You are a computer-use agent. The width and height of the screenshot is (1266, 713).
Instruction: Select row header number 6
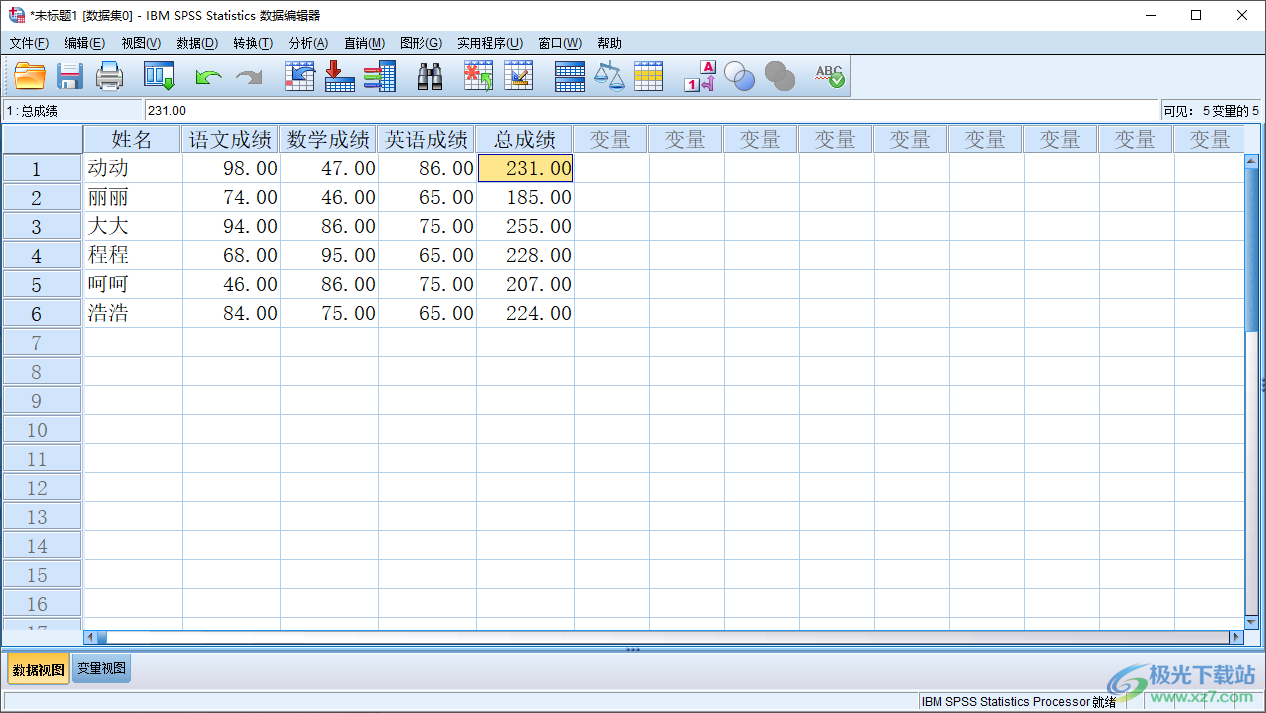pos(42,314)
